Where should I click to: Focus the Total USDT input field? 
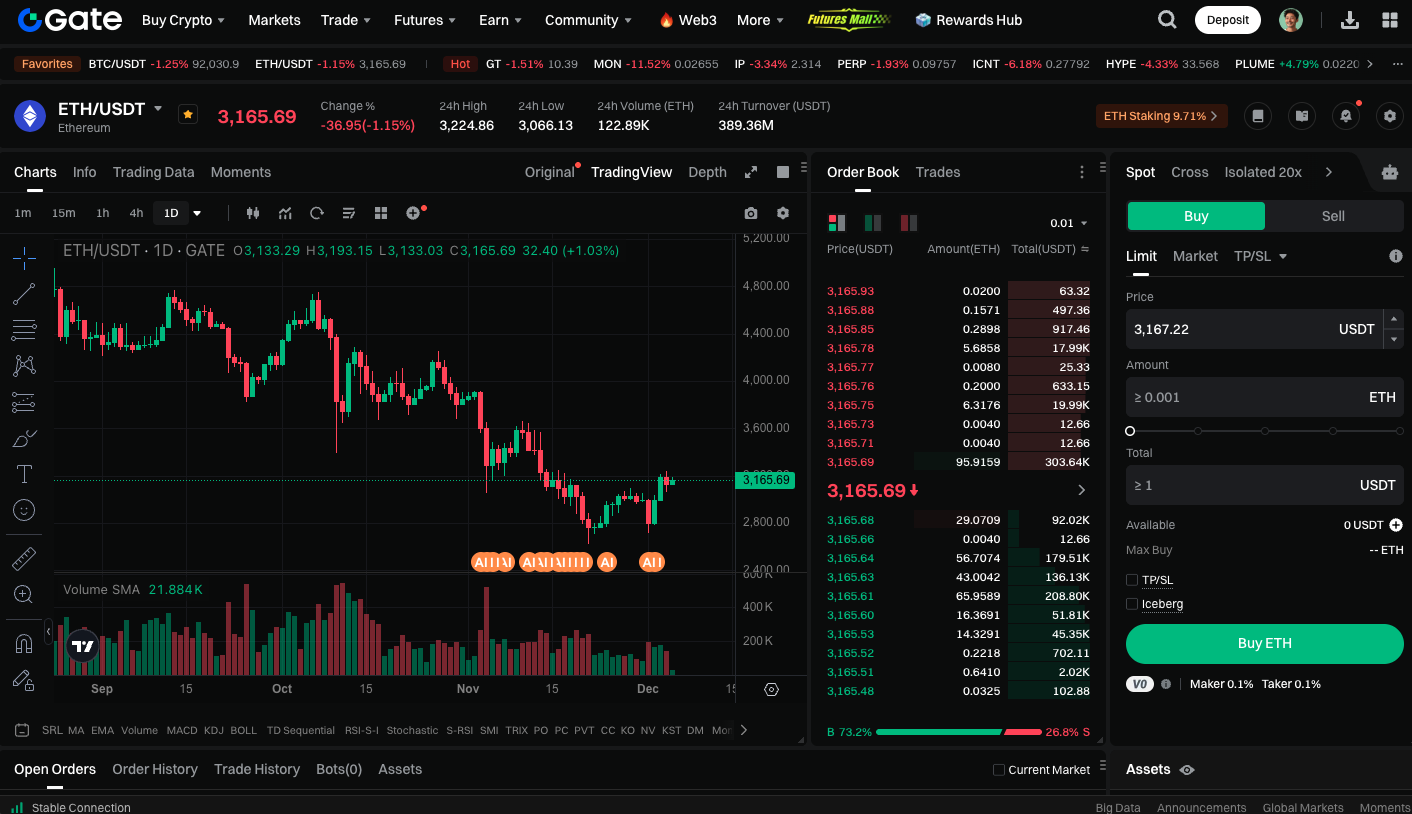pyautogui.click(x=1265, y=485)
